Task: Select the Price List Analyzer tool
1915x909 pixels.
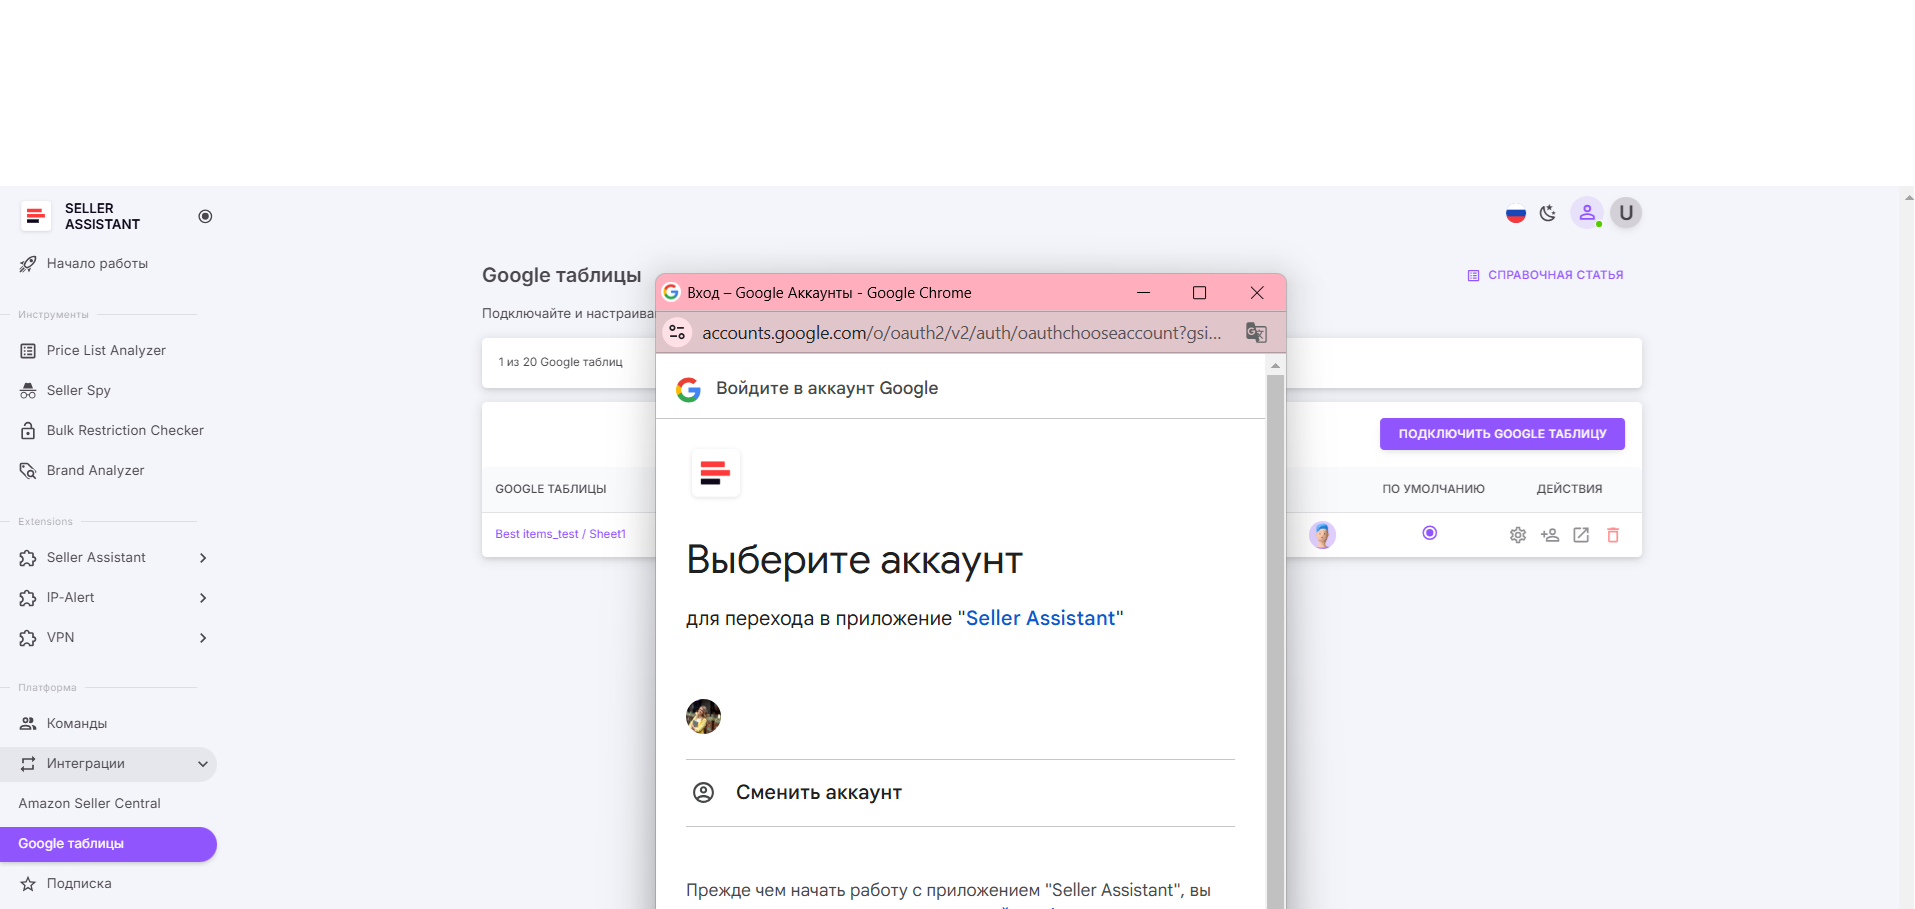Action: (105, 350)
